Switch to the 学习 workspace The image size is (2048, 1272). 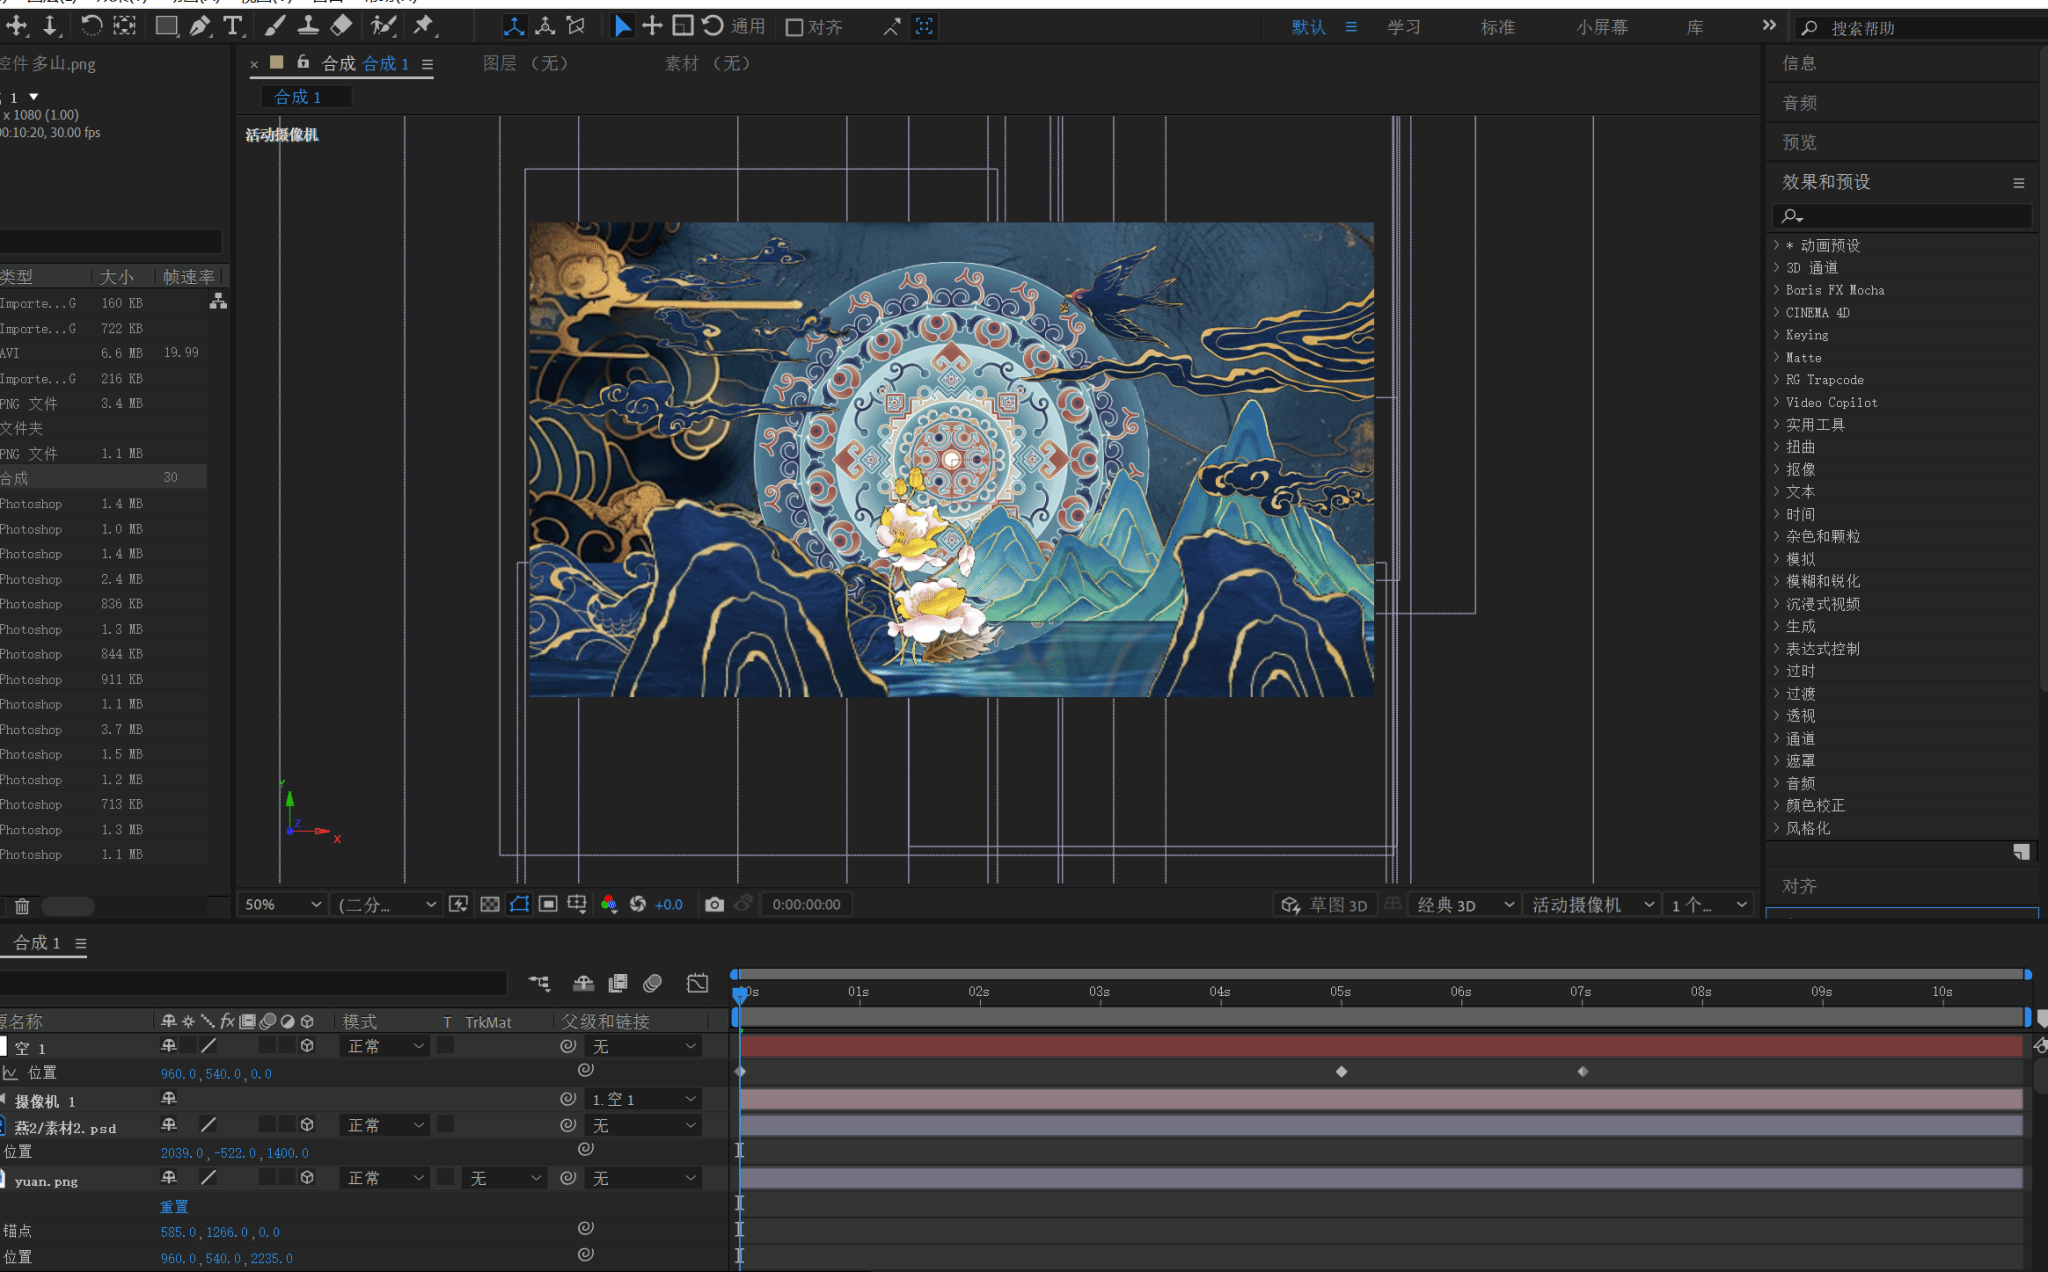pyautogui.click(x=1403, y=27)
